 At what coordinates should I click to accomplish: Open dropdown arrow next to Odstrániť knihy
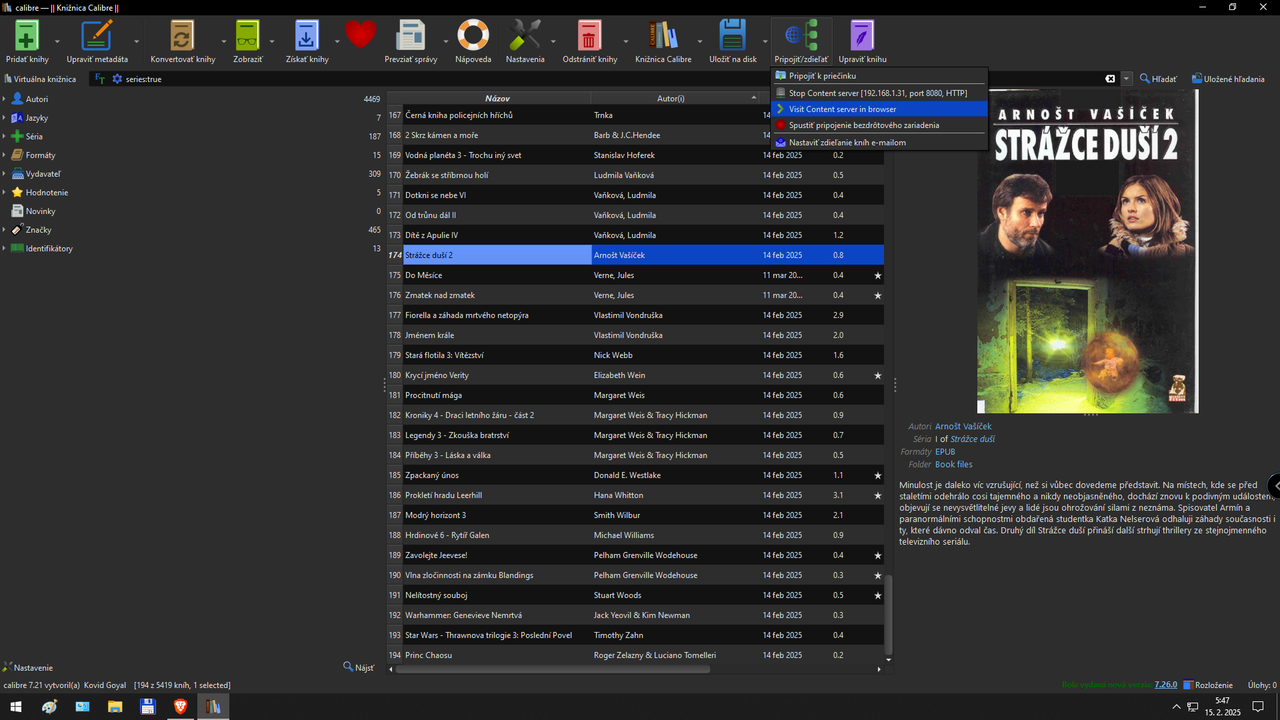[x=626, y=42]
